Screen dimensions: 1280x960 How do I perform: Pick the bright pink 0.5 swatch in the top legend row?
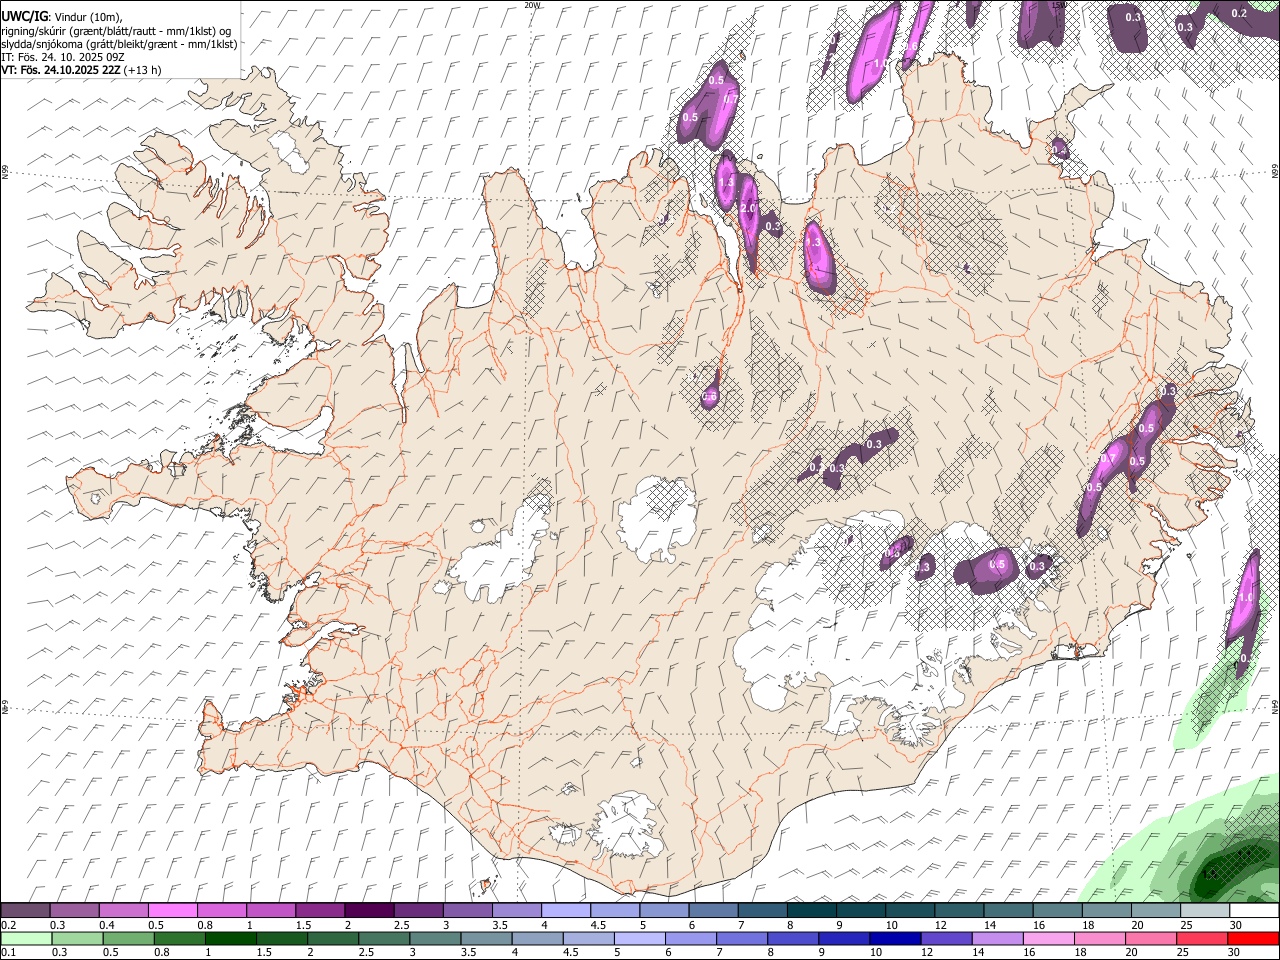coord(172,911)
